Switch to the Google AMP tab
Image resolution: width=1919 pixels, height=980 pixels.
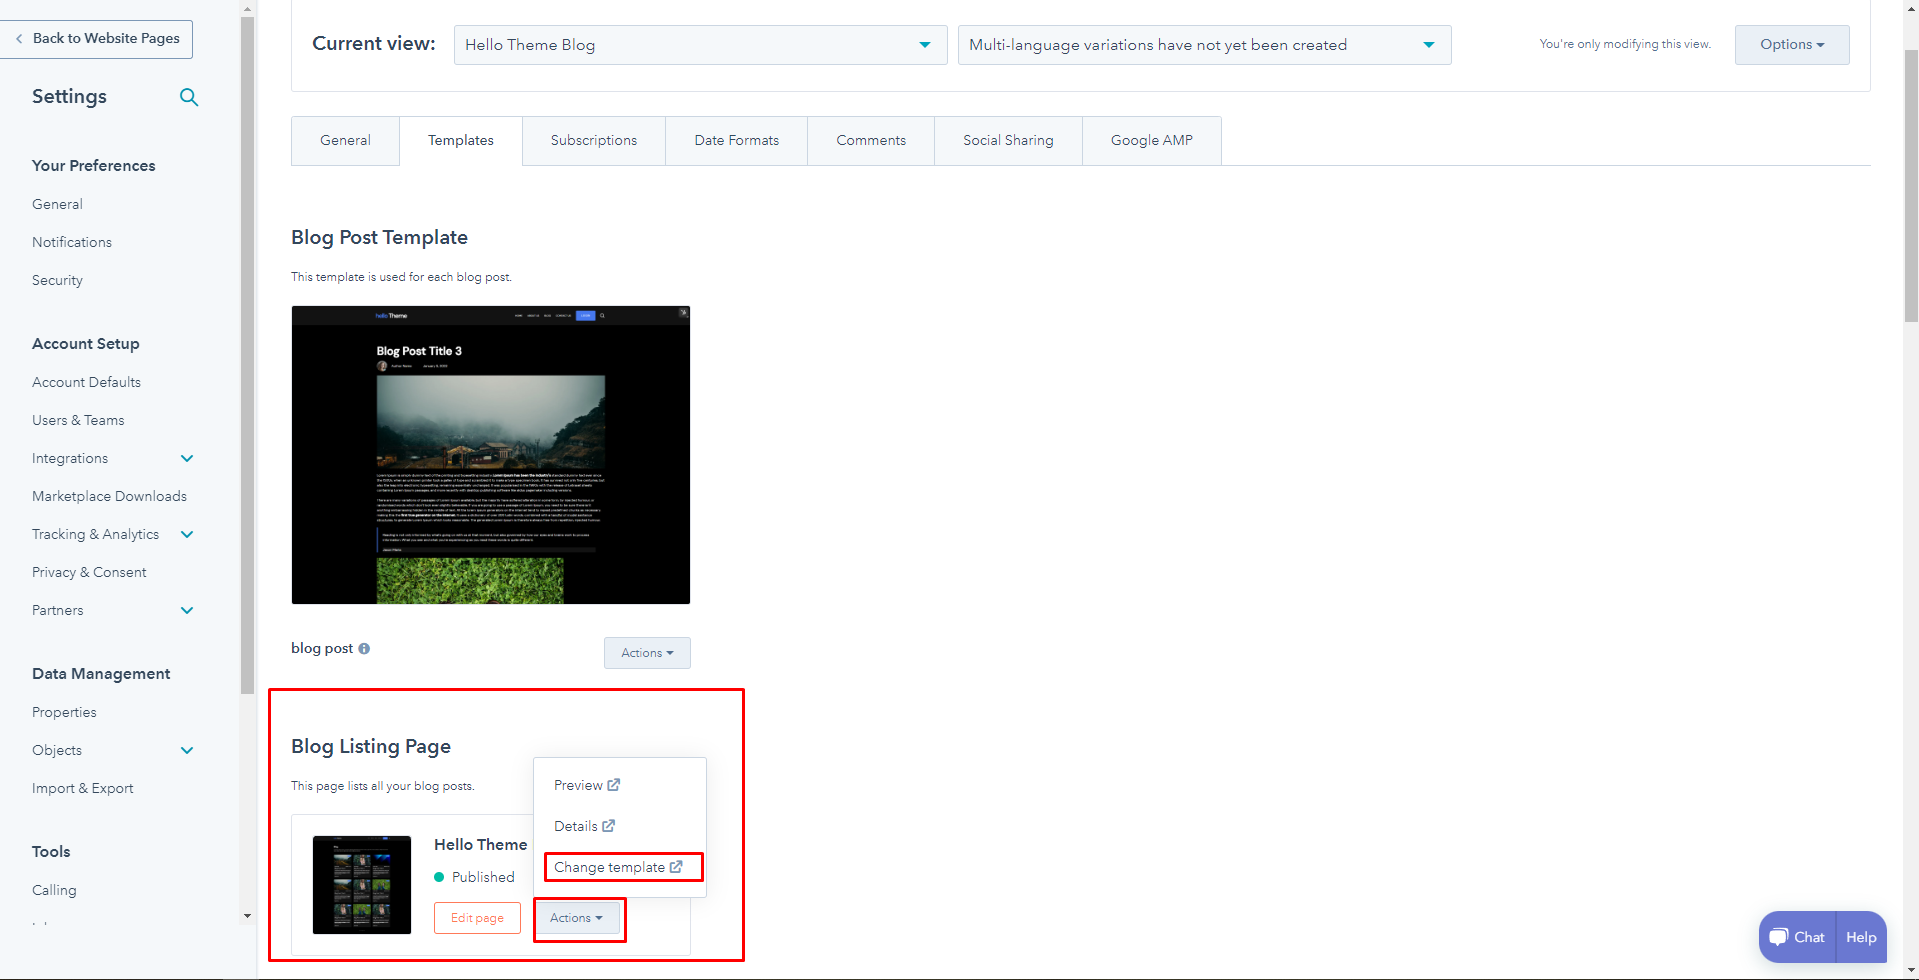tap(1151, 141)
